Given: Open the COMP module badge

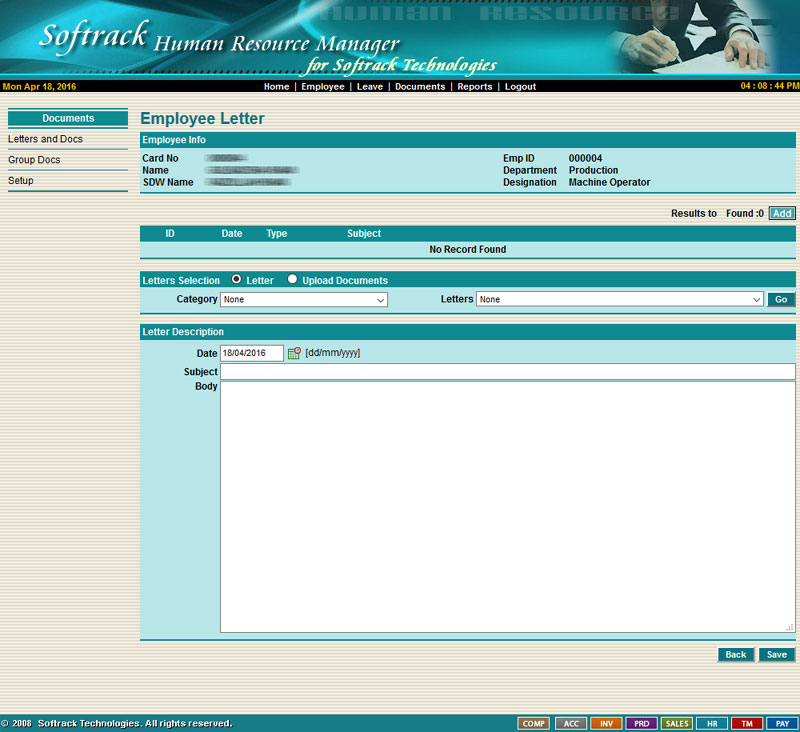Looking at the screenshot, I should pyautogui.click(x=533, y=723).
